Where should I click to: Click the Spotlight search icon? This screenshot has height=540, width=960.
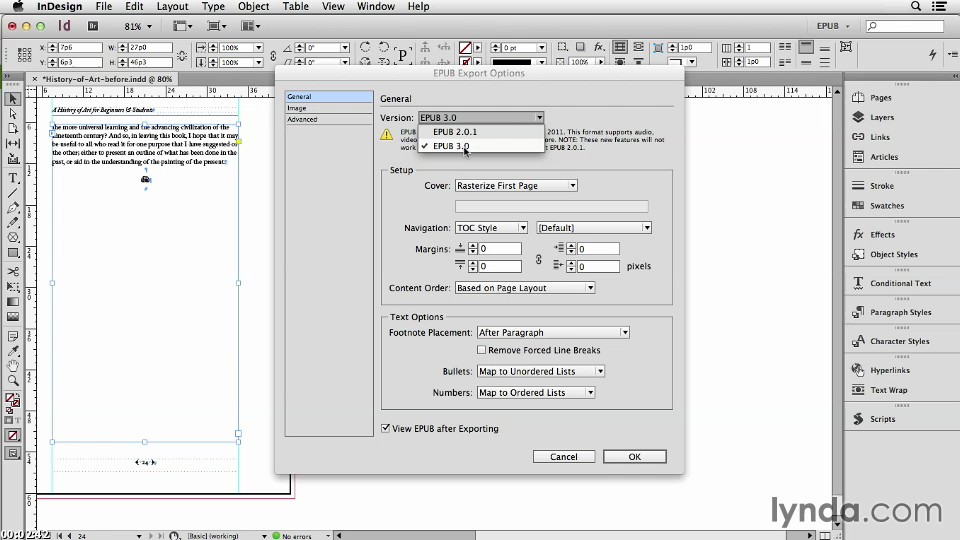click(916, 6)
